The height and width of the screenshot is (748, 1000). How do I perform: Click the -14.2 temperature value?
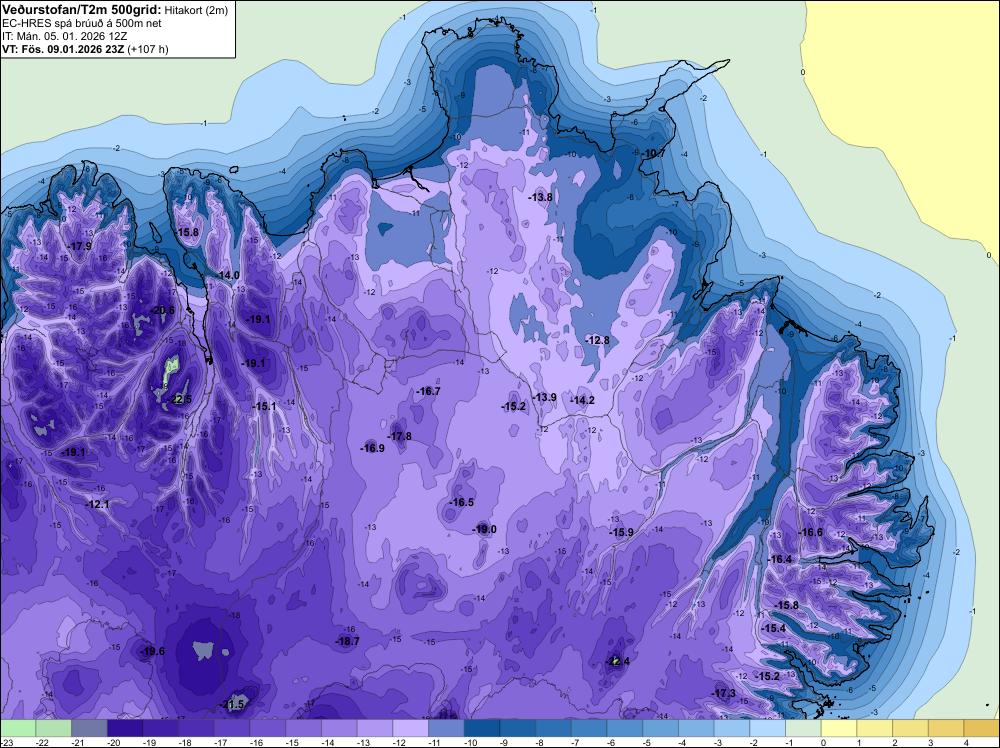582,400
